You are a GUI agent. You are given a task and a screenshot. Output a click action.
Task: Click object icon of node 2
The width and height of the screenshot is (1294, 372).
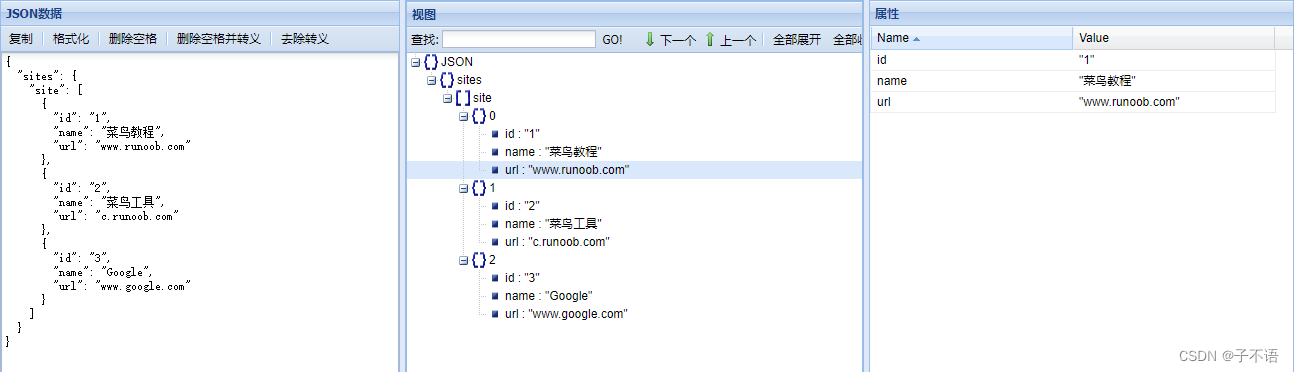click(x=479, y=260)
